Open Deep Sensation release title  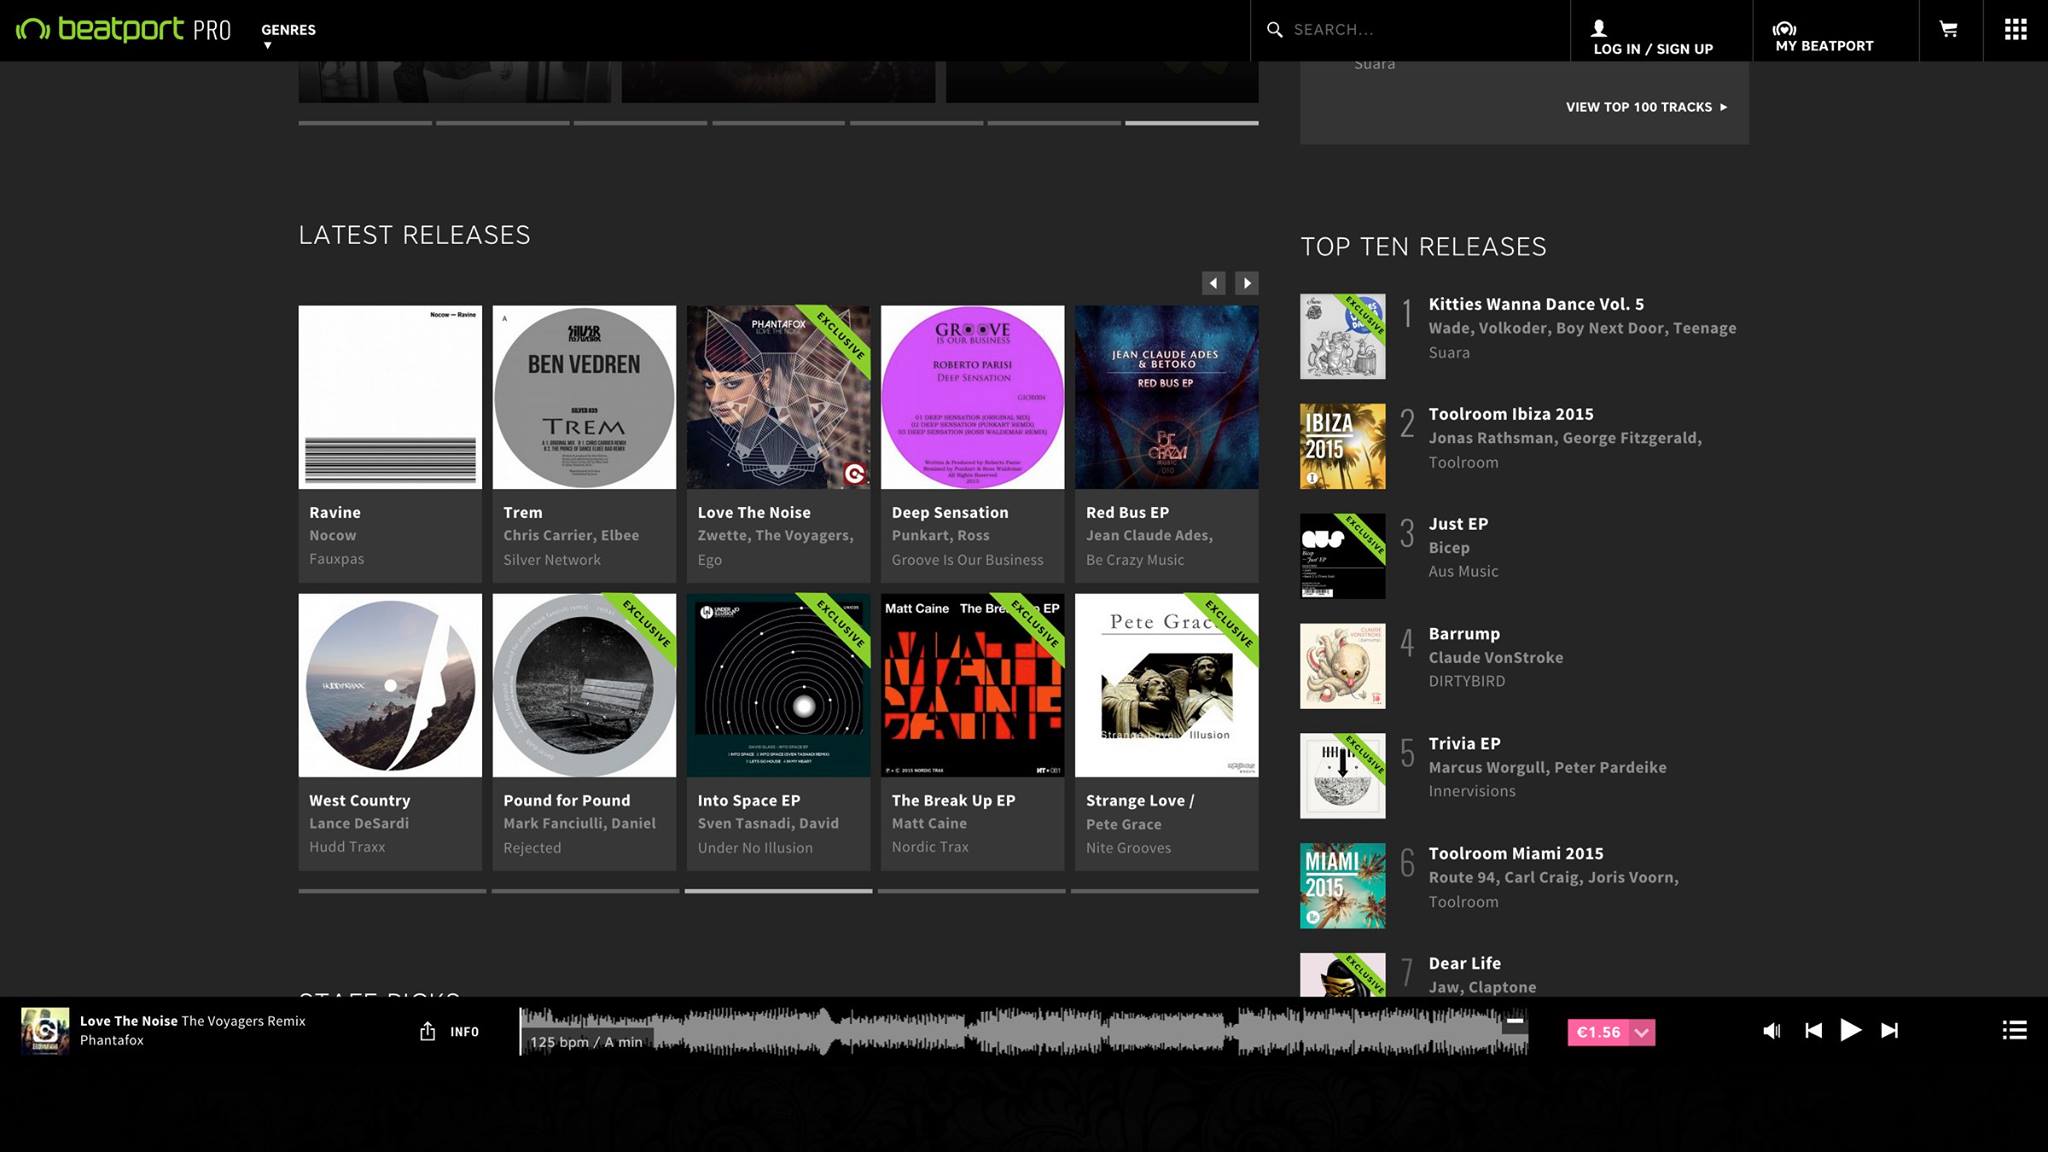tap(950, 512)
